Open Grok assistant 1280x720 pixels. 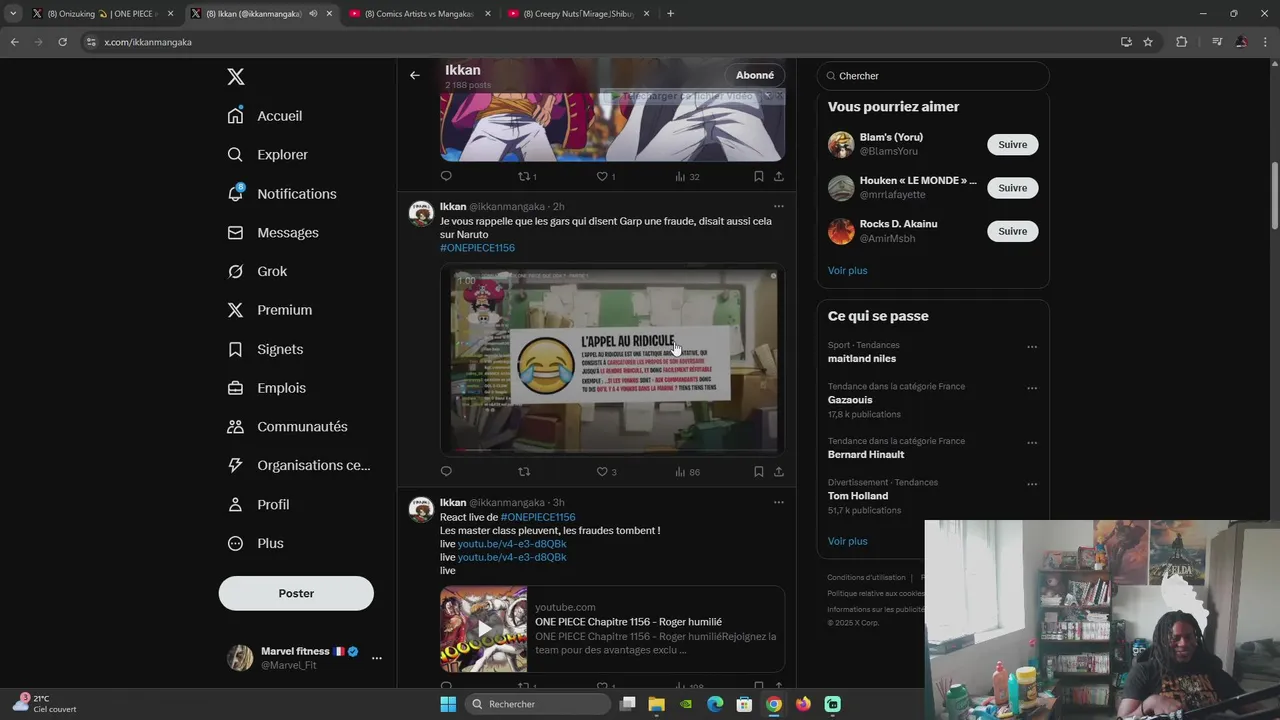[x=257, y=271]
